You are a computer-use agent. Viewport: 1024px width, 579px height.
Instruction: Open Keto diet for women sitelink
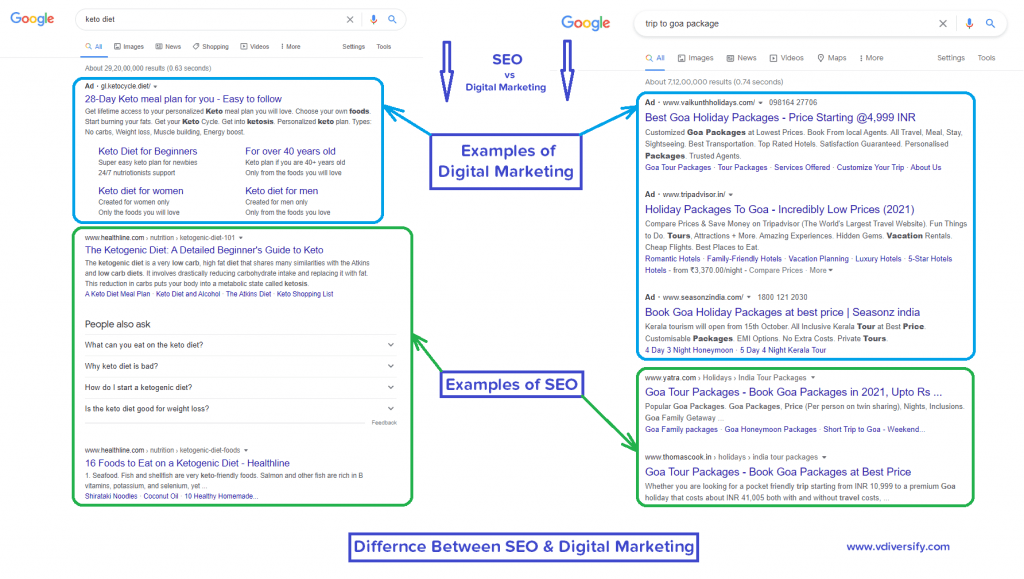[140, 191]
